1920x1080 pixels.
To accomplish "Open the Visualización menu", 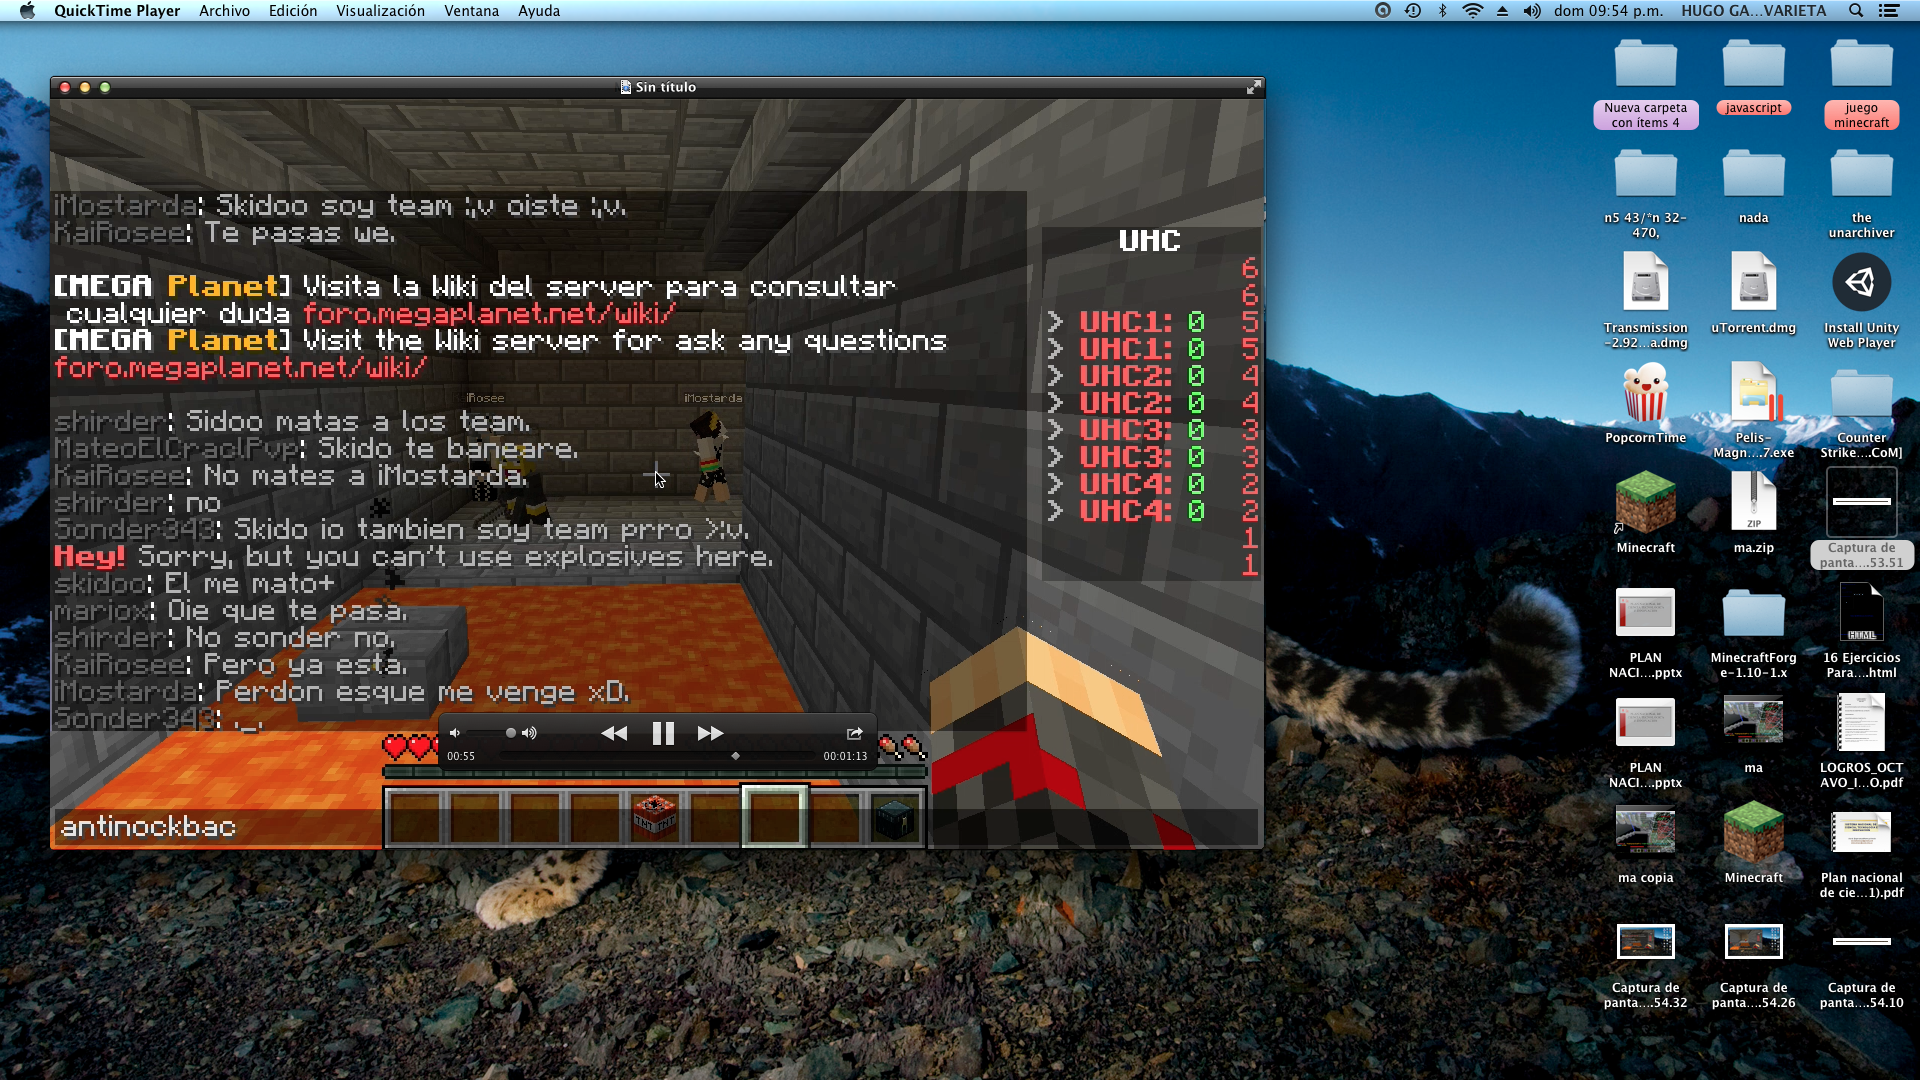I will 380,11.
